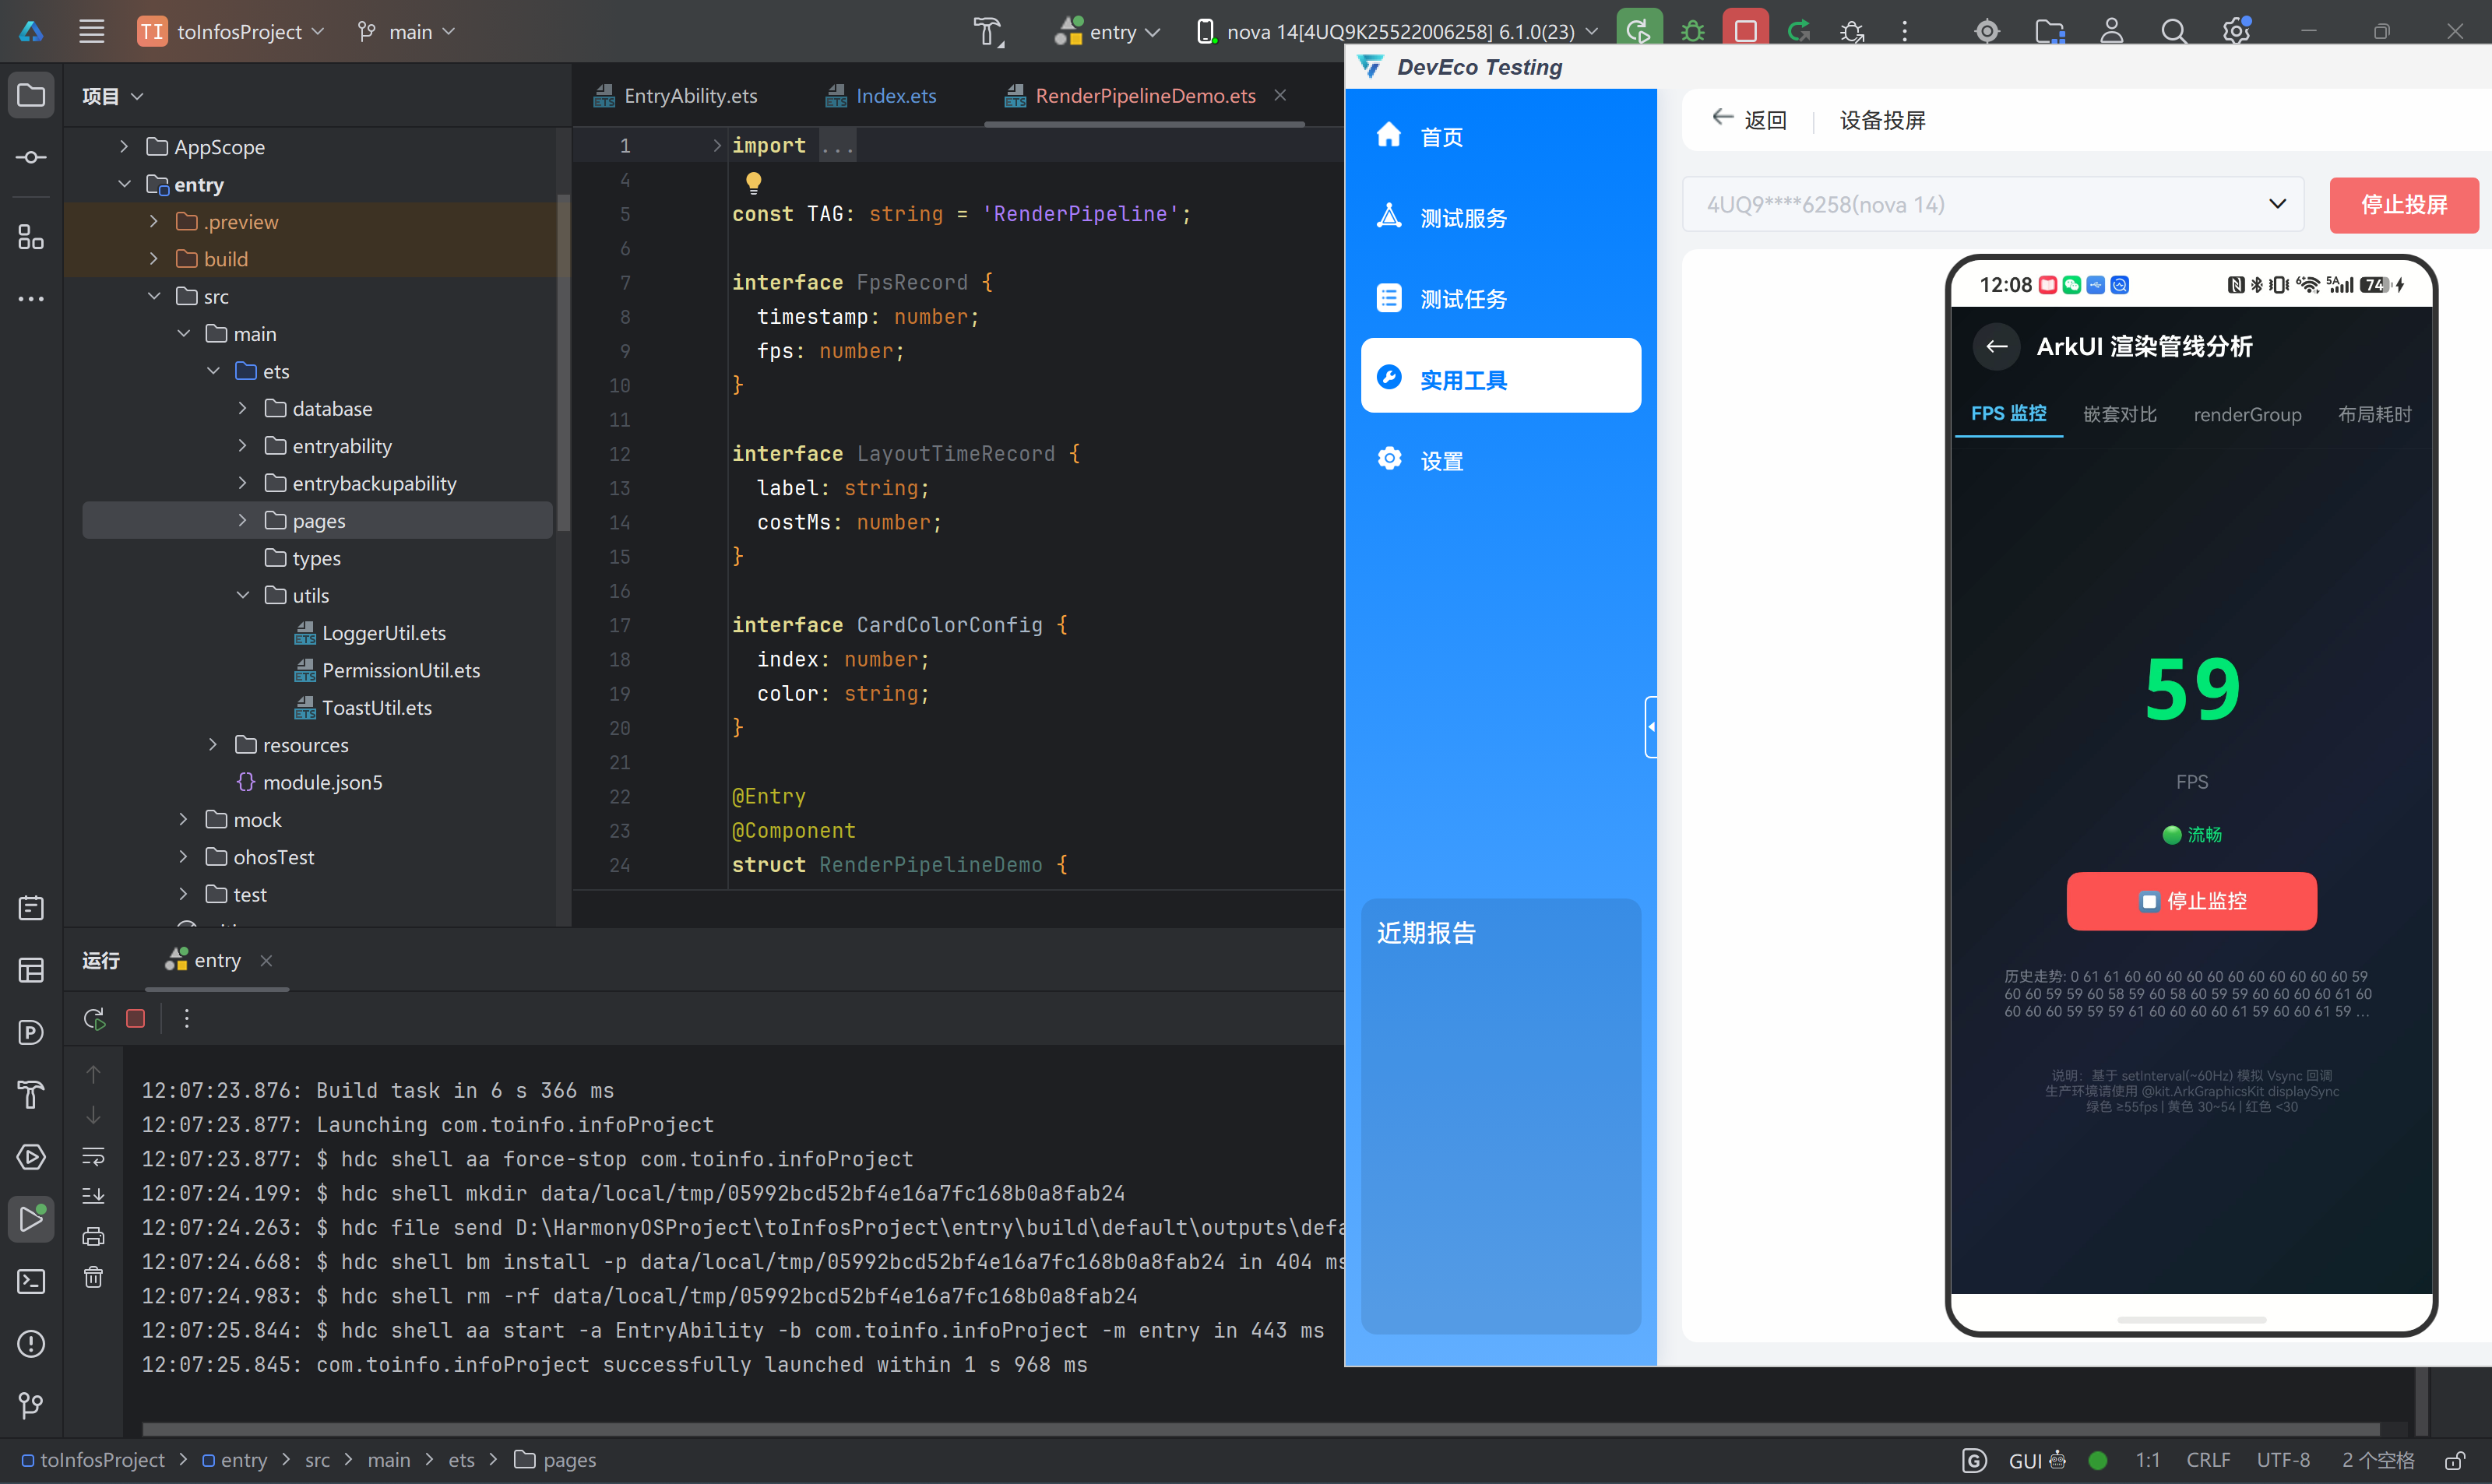Screen dimensions: 2492x1484
Task: Open more tool windows ellipsis in left bar
Action: click(x=31, y=298)
